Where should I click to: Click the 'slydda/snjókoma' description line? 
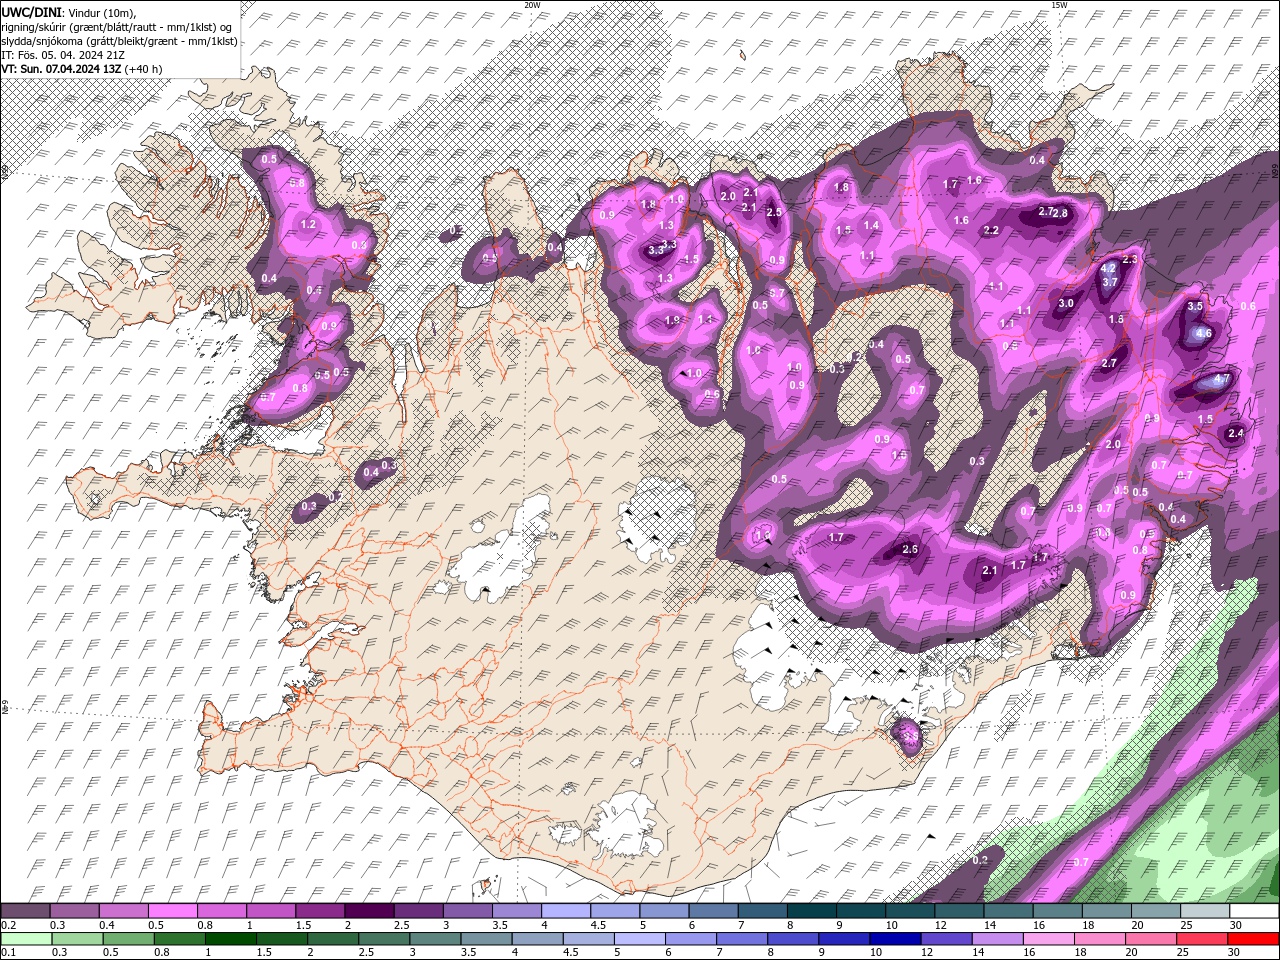point(119,41)
